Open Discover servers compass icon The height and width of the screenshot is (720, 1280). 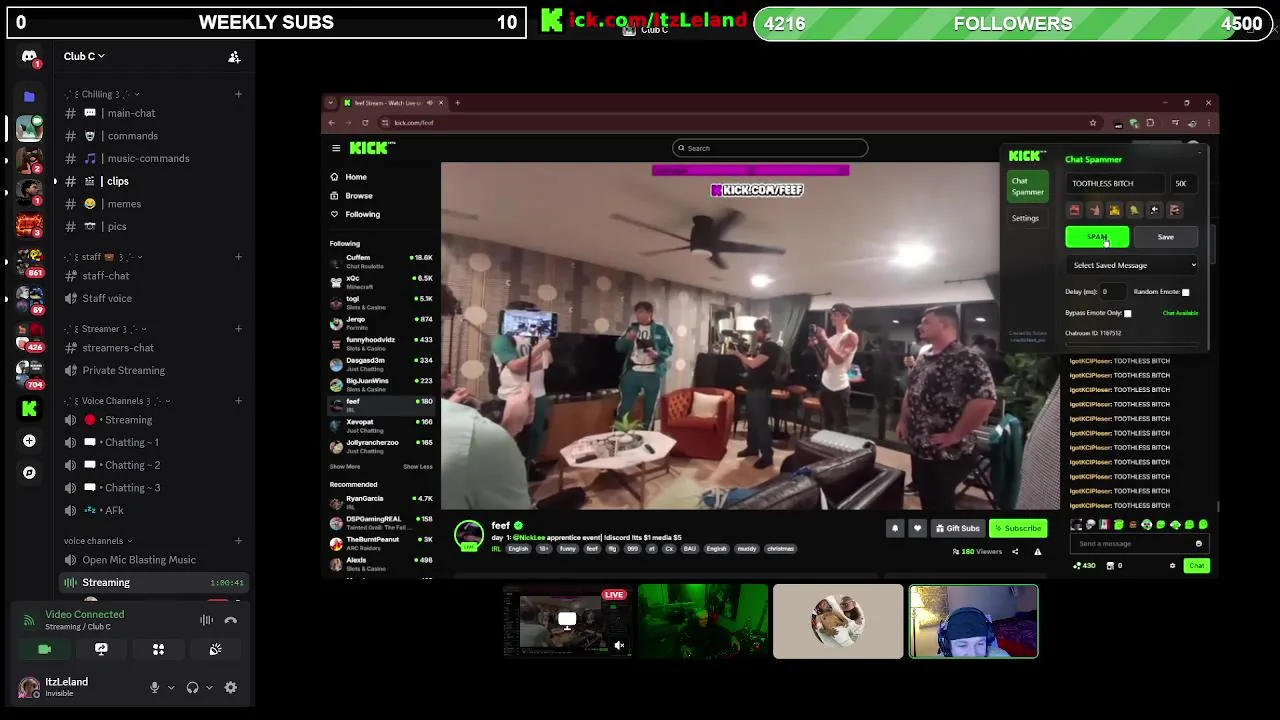tap(29, 473)
